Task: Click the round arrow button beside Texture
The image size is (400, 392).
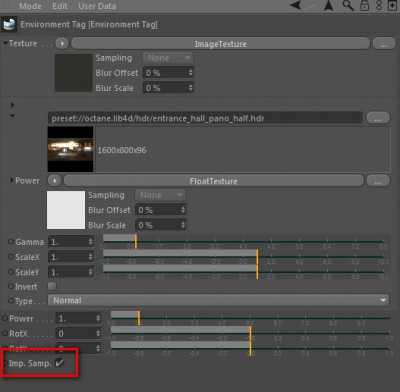Action: point(62,43)
